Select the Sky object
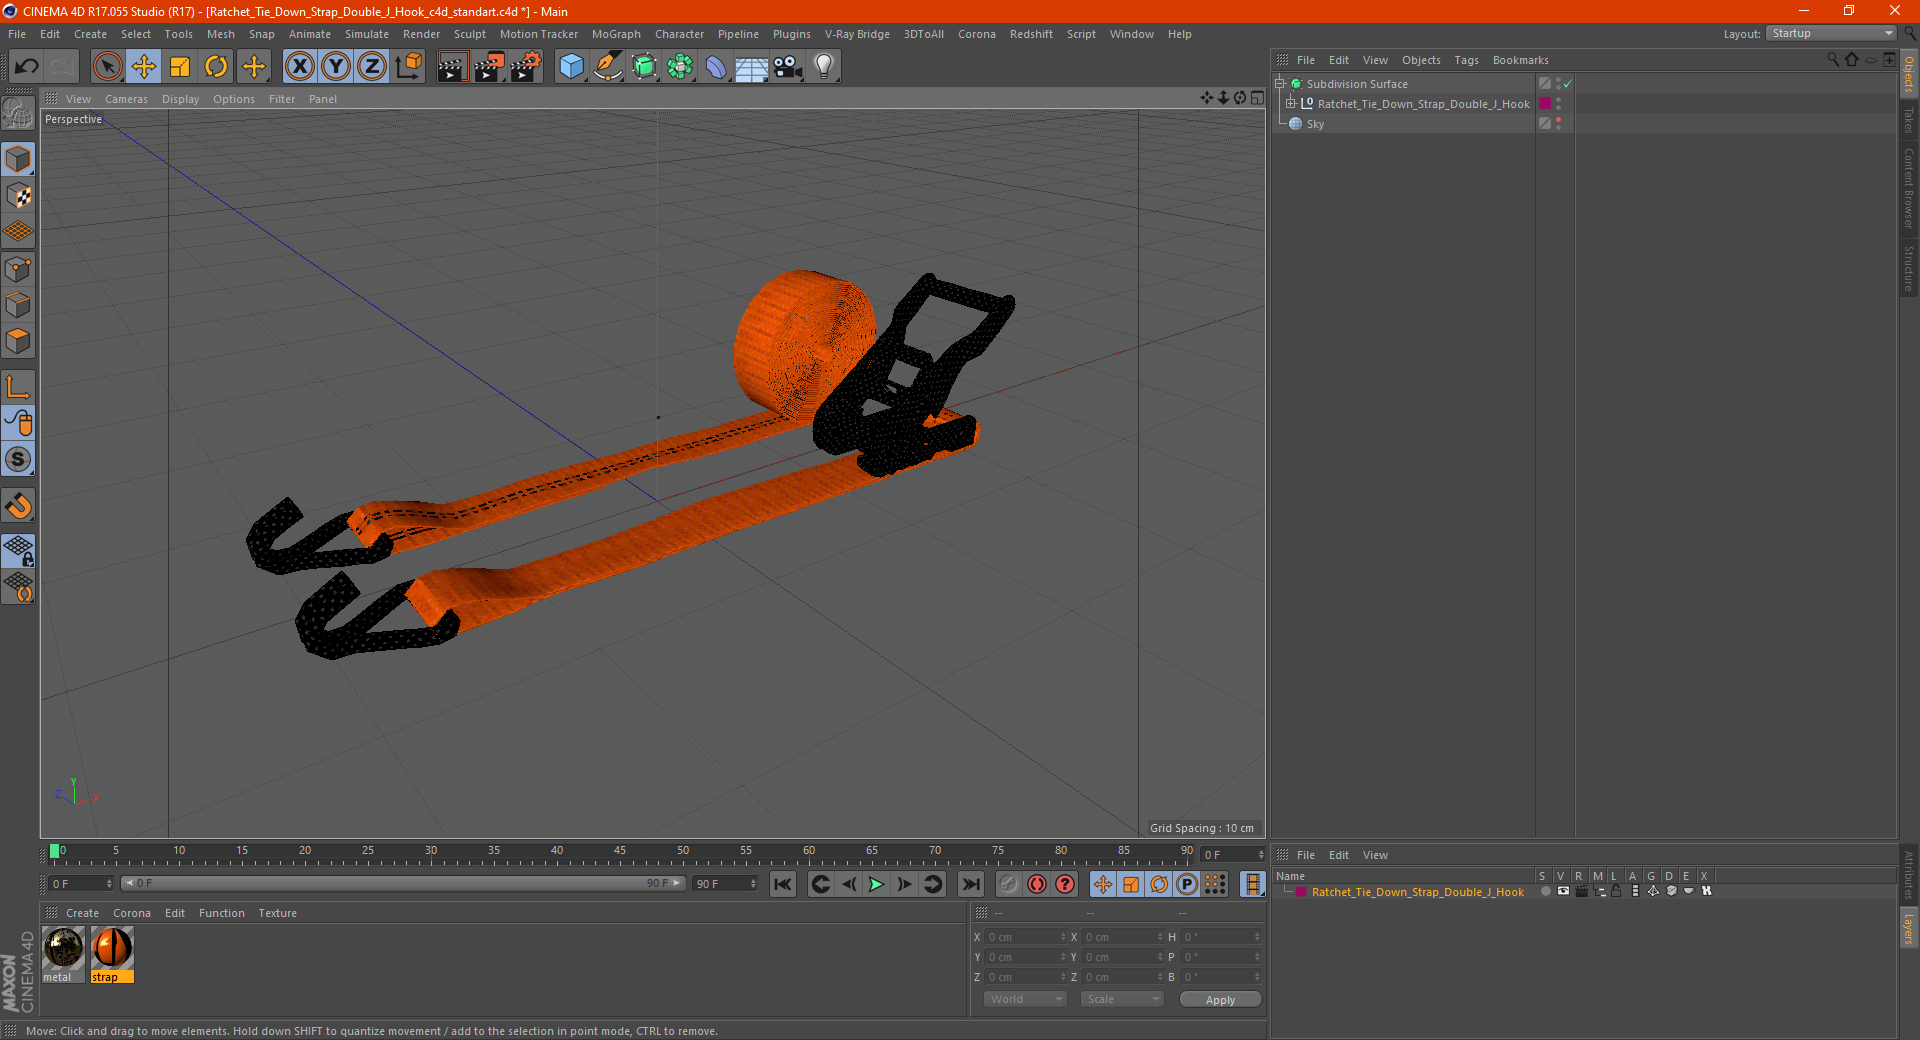 point(1315,124)
